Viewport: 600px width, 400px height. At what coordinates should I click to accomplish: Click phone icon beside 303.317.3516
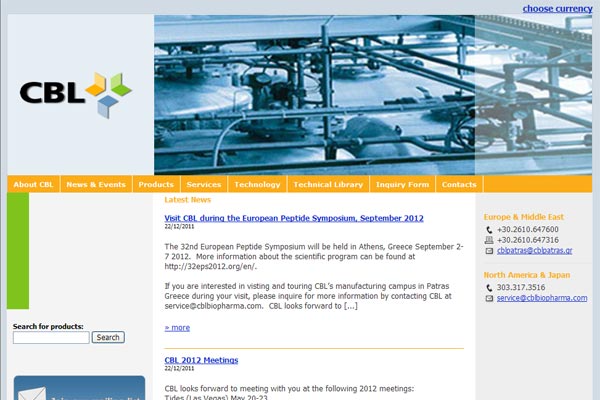[489, 287]
